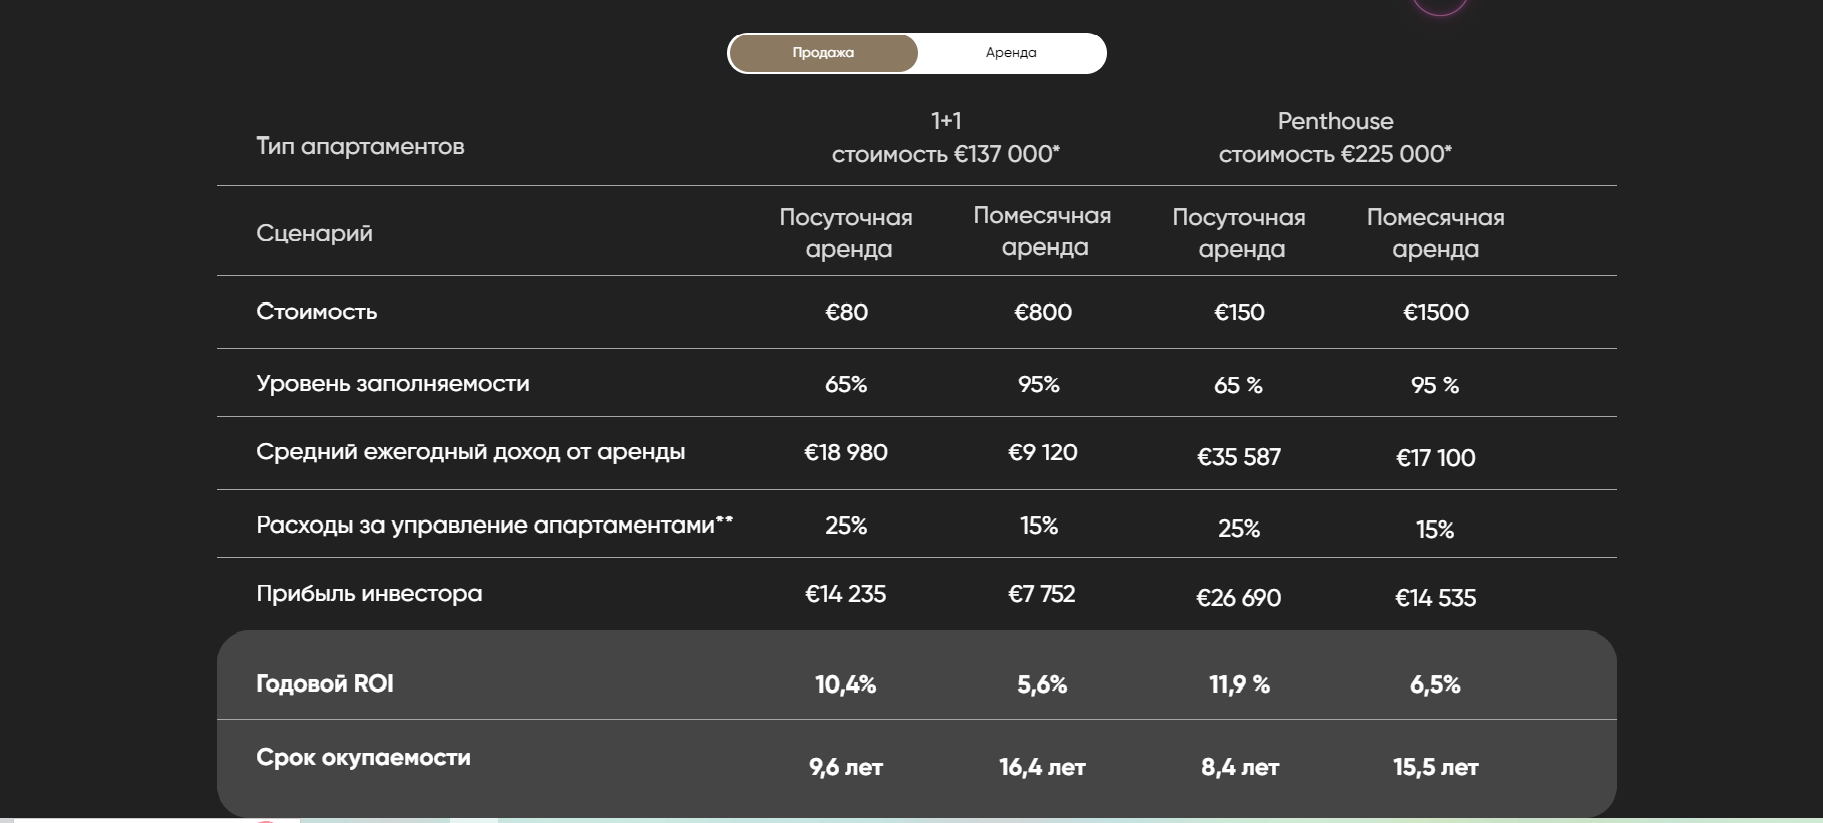Select Посуточная аренда under the 1+1 column
The image size is (1823, 823).
point(847,232)
